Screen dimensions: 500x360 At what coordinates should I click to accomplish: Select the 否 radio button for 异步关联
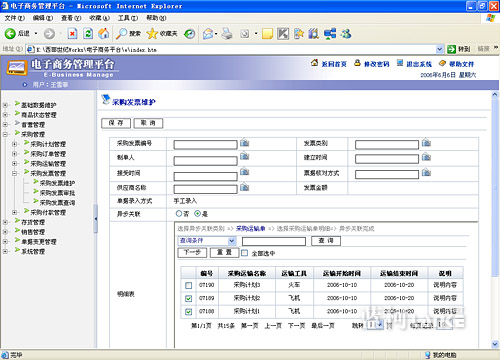(x=179, y=213)
